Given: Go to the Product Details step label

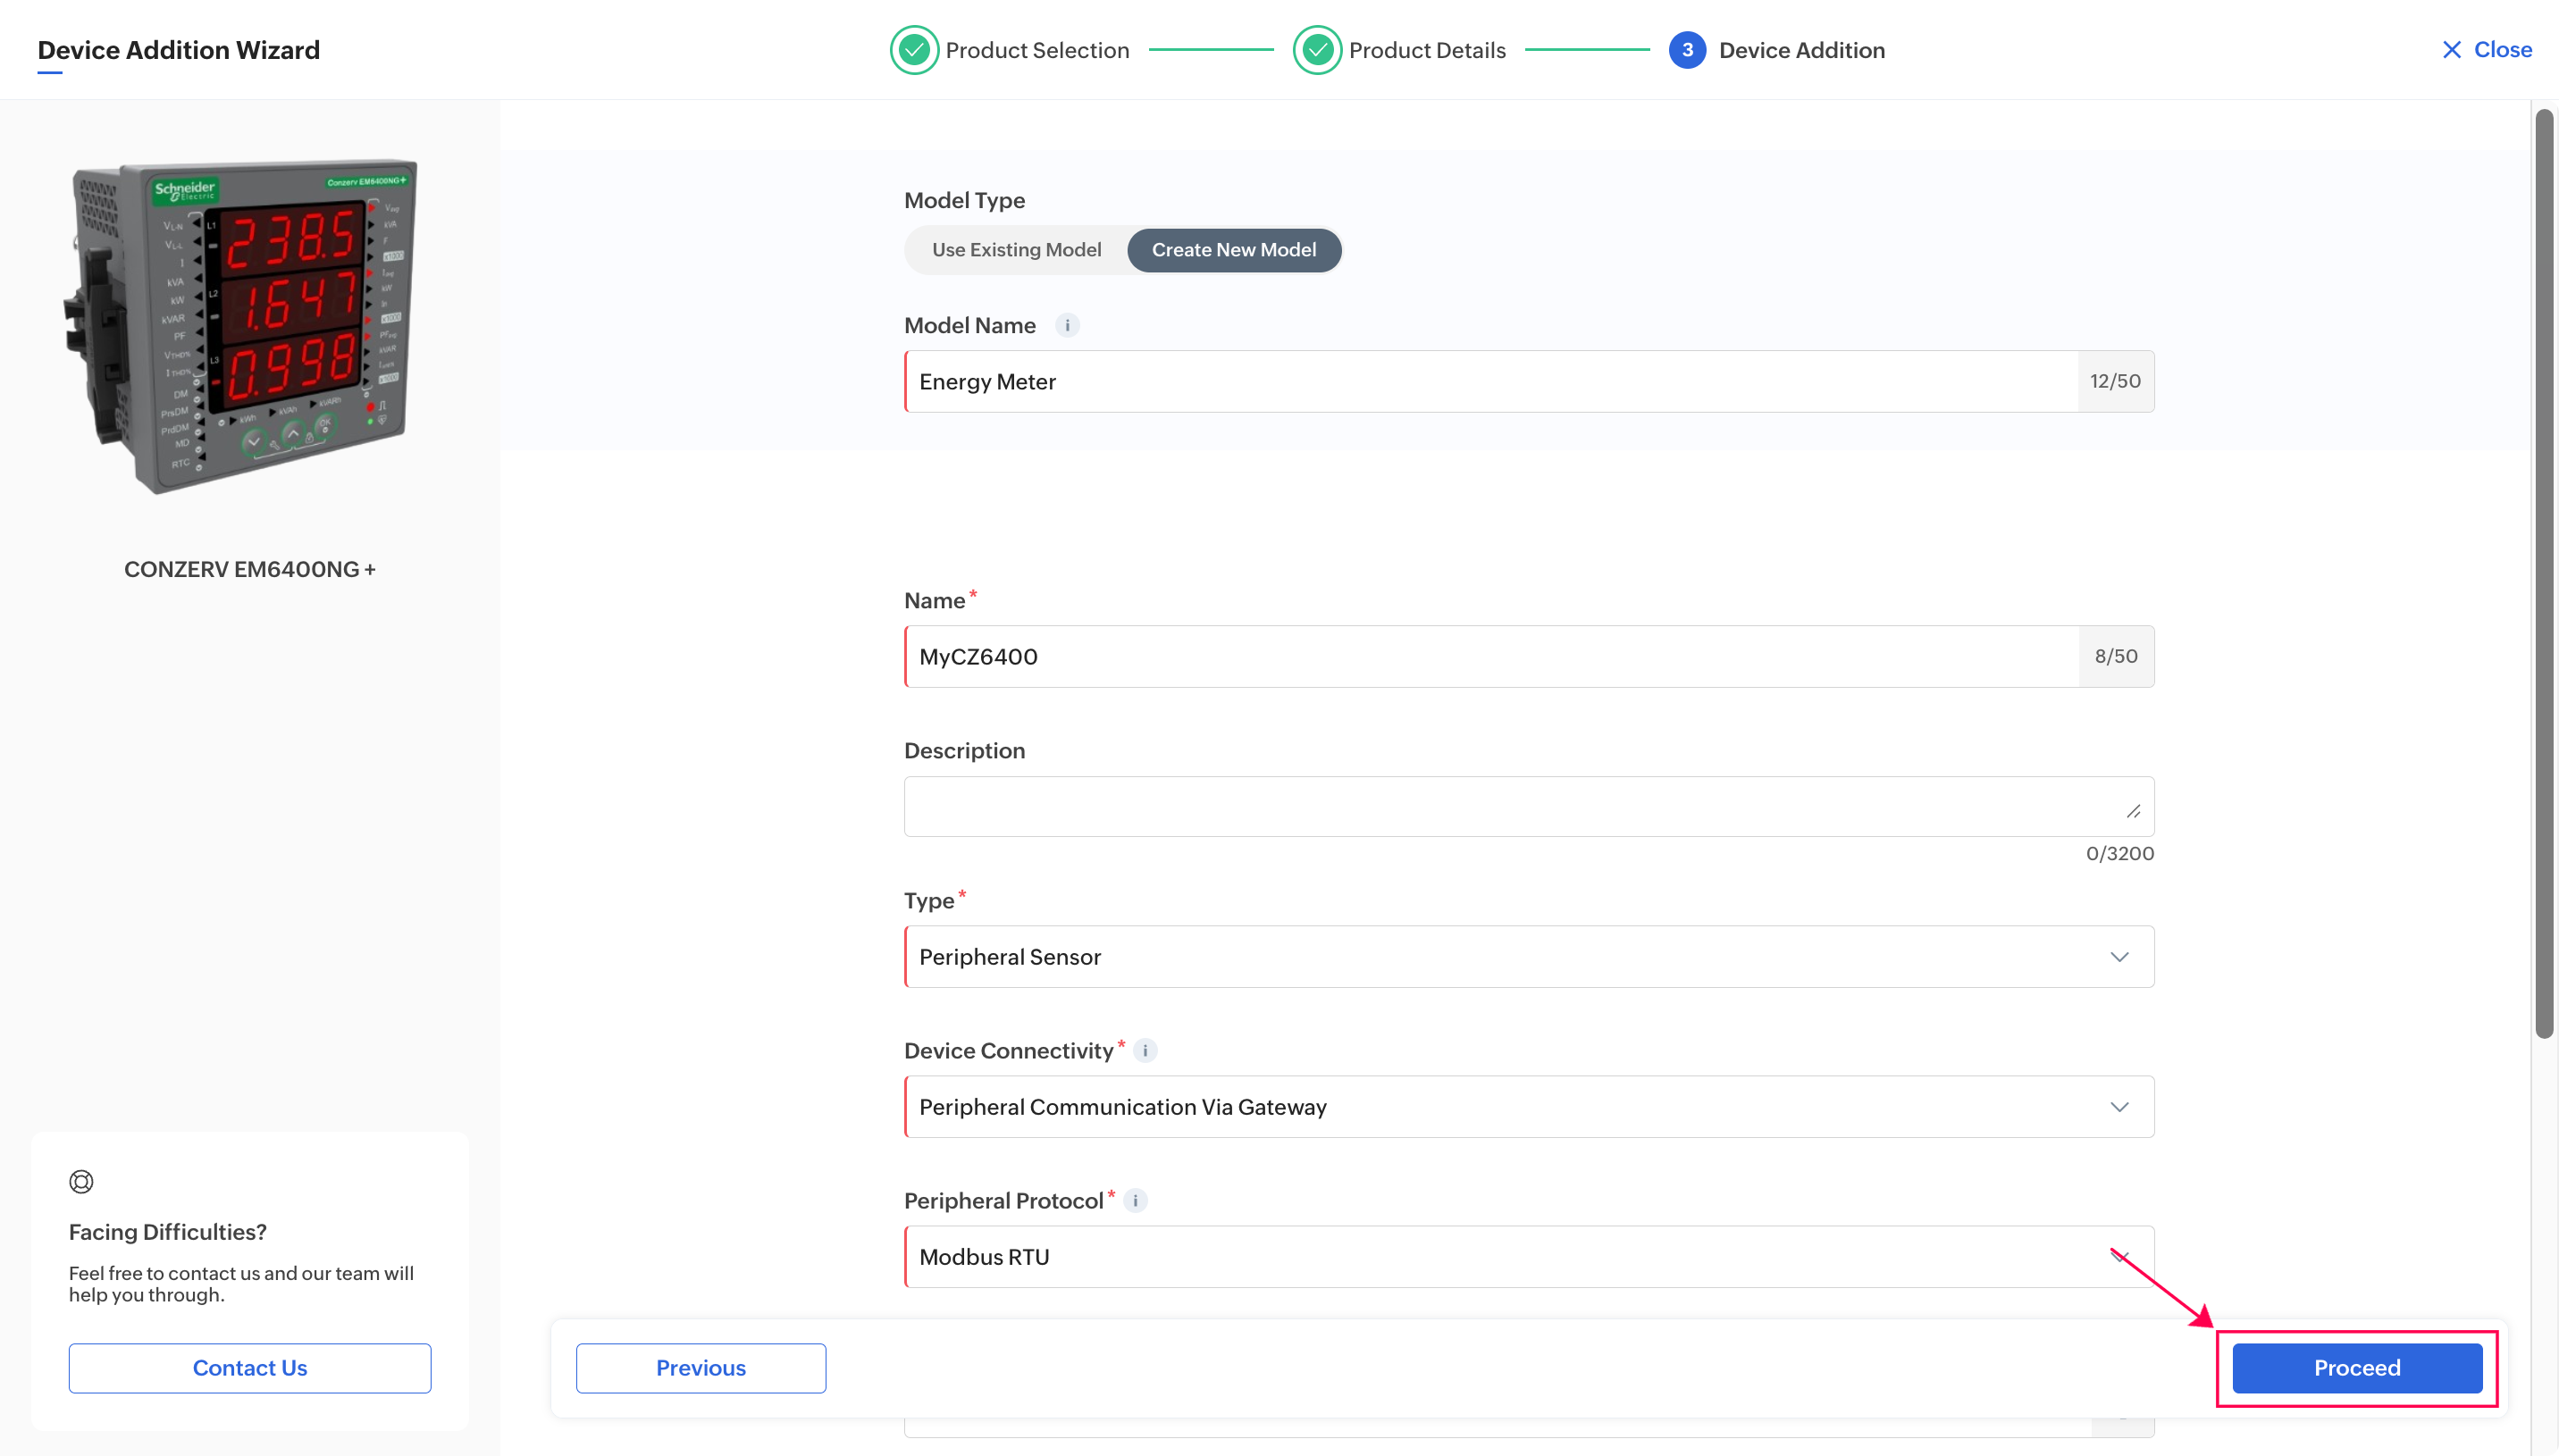Looking at the screenshot, I should tap(1426, 50).
